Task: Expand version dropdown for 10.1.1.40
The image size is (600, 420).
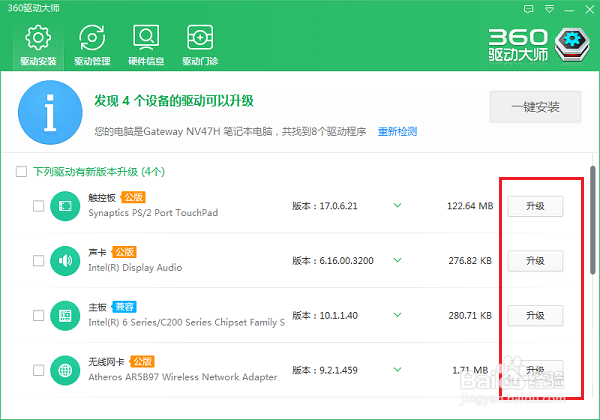Action: [x=398, y=315]
